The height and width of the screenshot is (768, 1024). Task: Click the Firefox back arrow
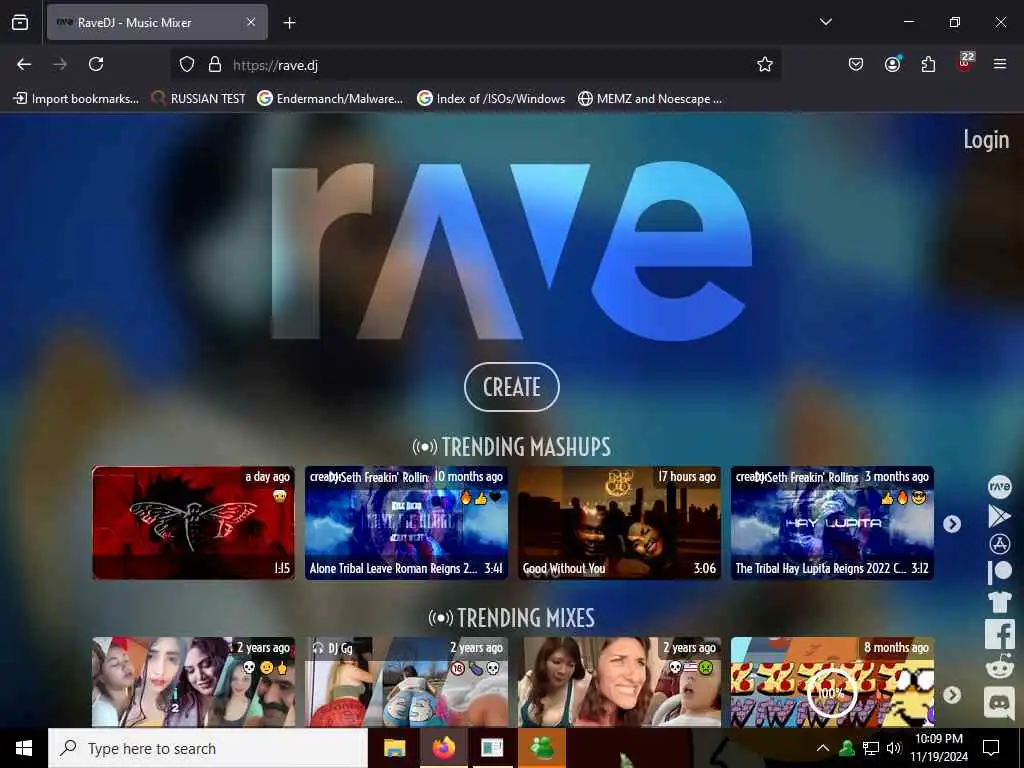click(24, 64)
